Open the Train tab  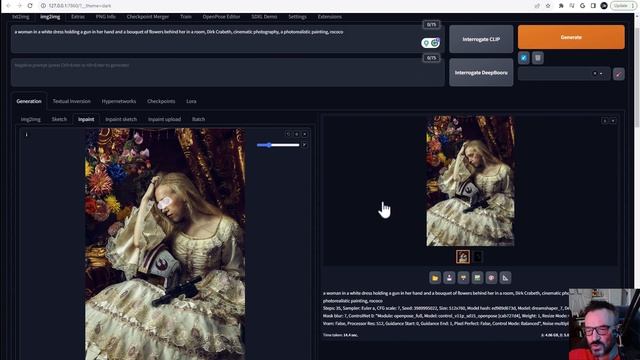coord(186,17)
